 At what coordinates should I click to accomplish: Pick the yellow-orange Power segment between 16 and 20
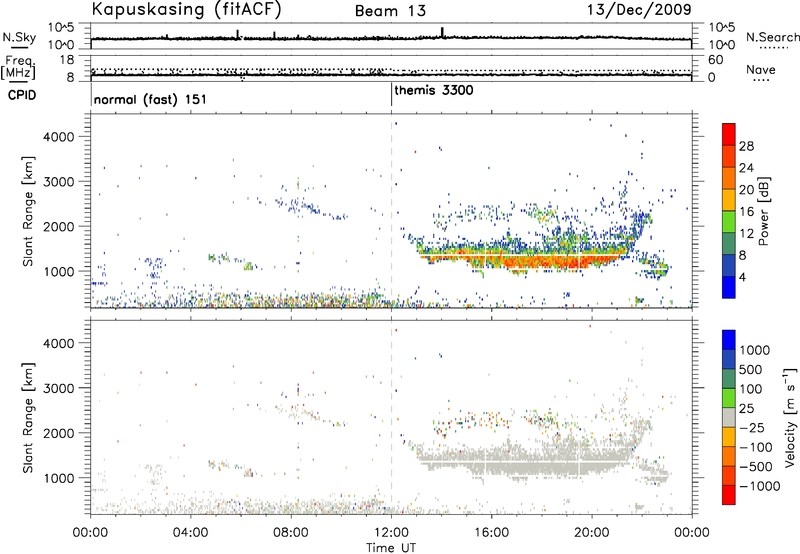(729, 200)
